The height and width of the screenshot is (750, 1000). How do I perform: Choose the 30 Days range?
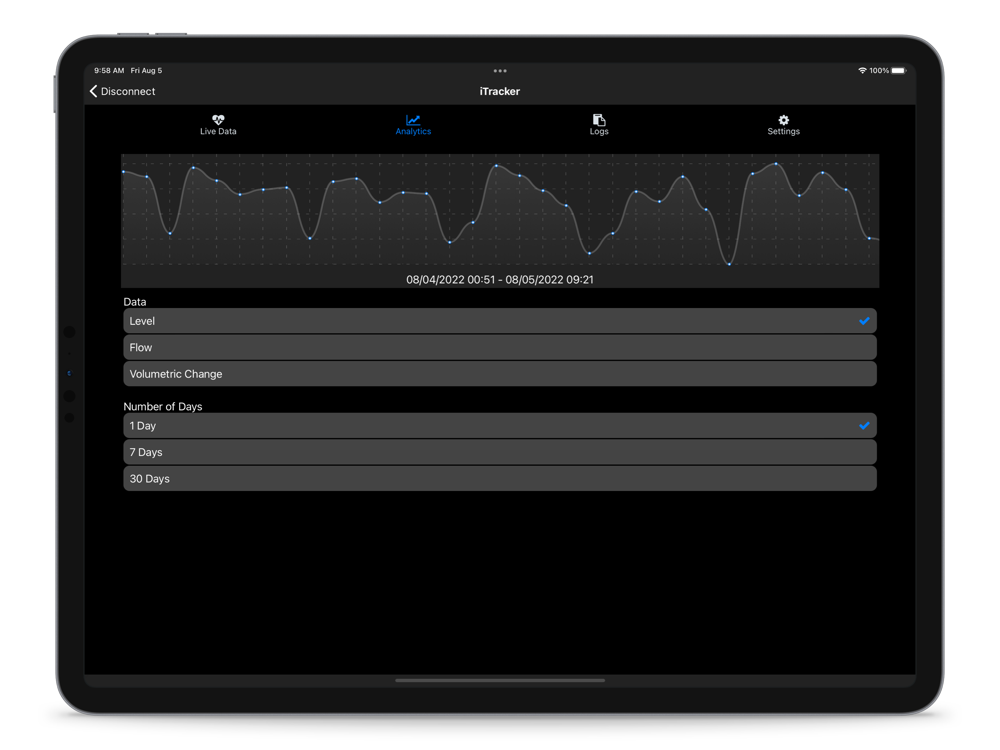(500, 478)
